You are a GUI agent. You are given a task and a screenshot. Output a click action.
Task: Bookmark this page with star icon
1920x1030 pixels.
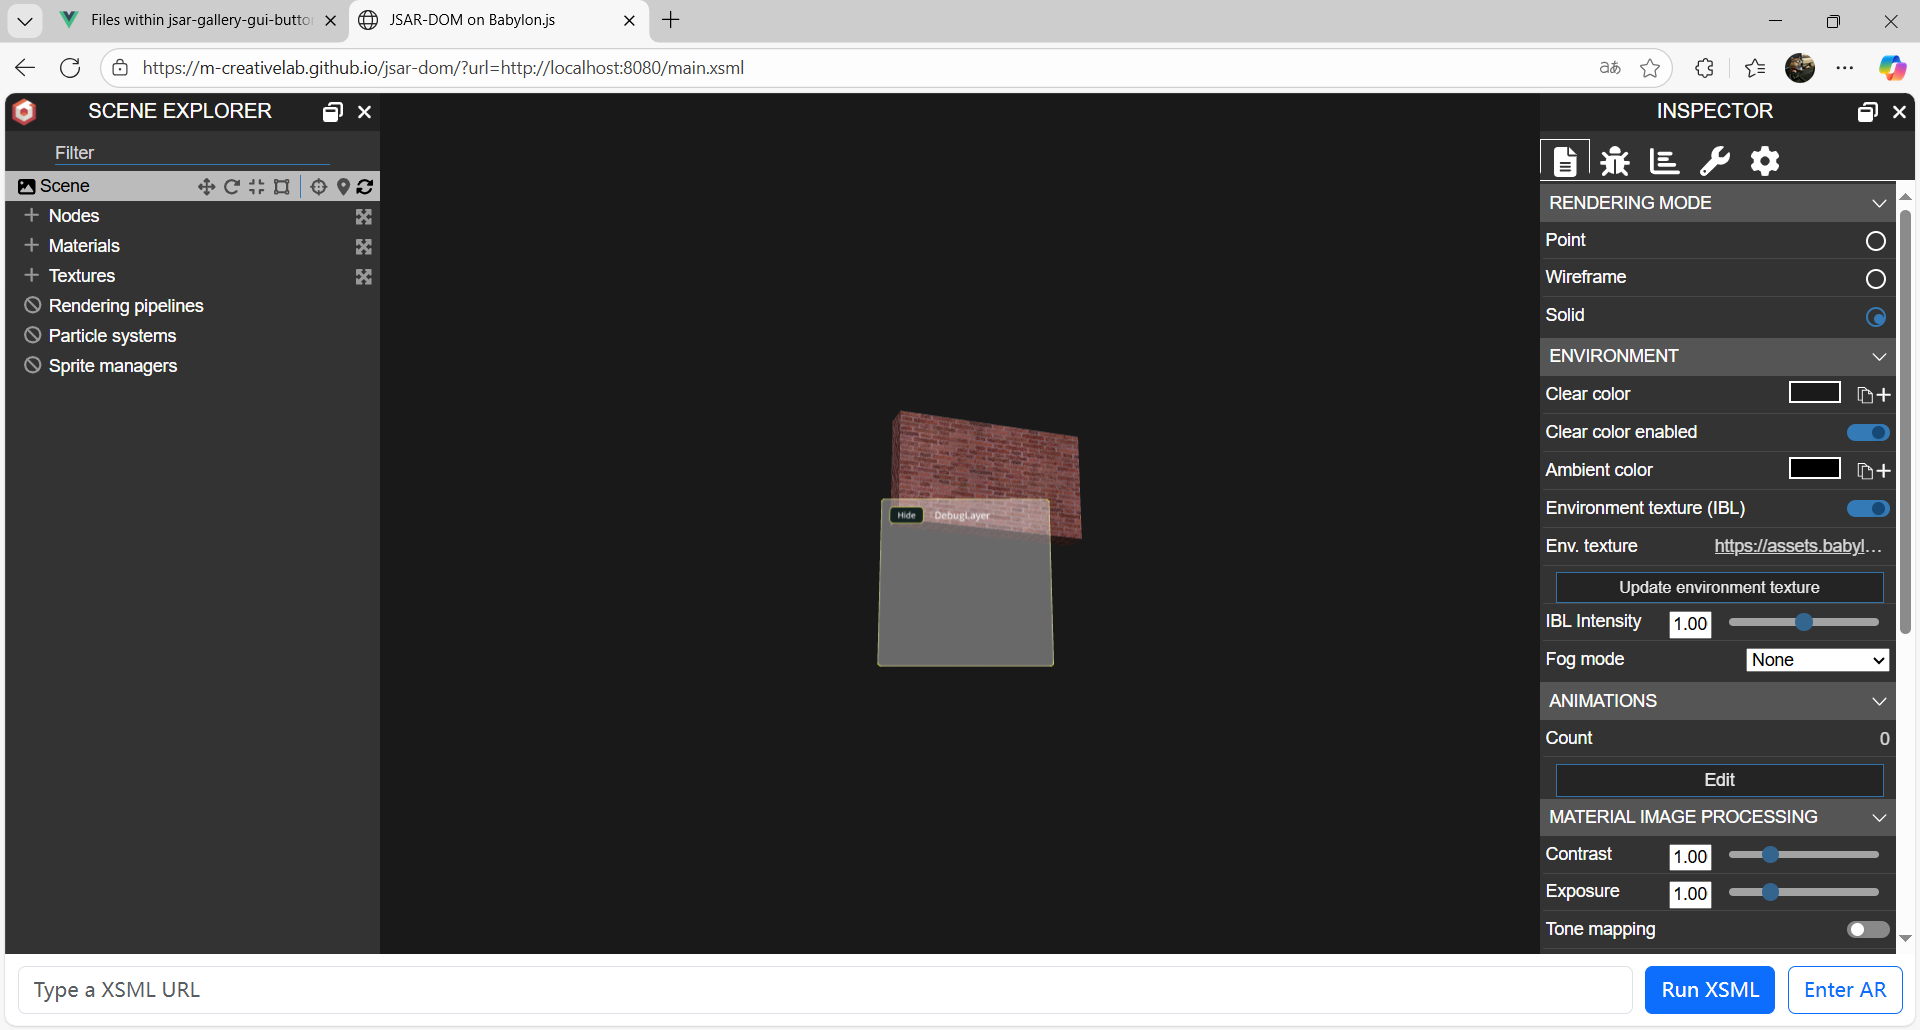[x=1650, y=68]
